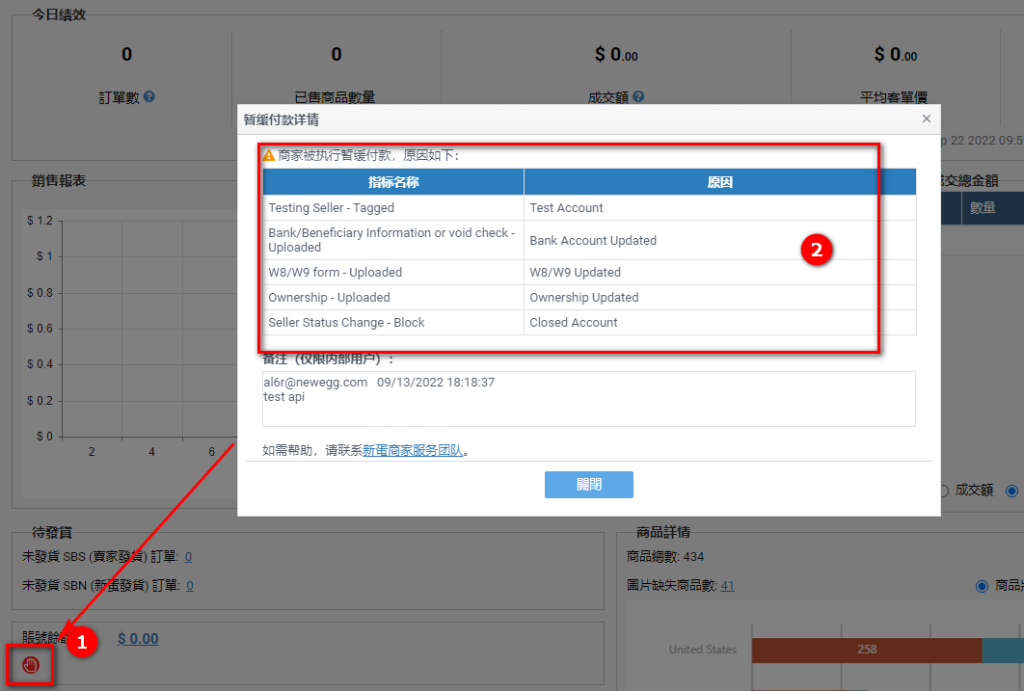Click the $ 0.00 account balance link

(138, 637)
